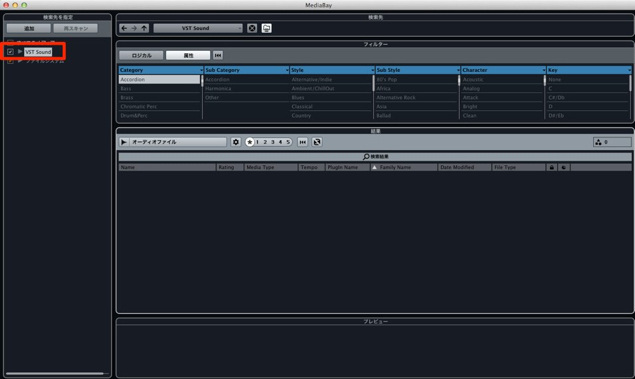This screenshot has height=379, width=635.
Task: Click the folder icon beside VST Sound
Action: coord(266,28)
